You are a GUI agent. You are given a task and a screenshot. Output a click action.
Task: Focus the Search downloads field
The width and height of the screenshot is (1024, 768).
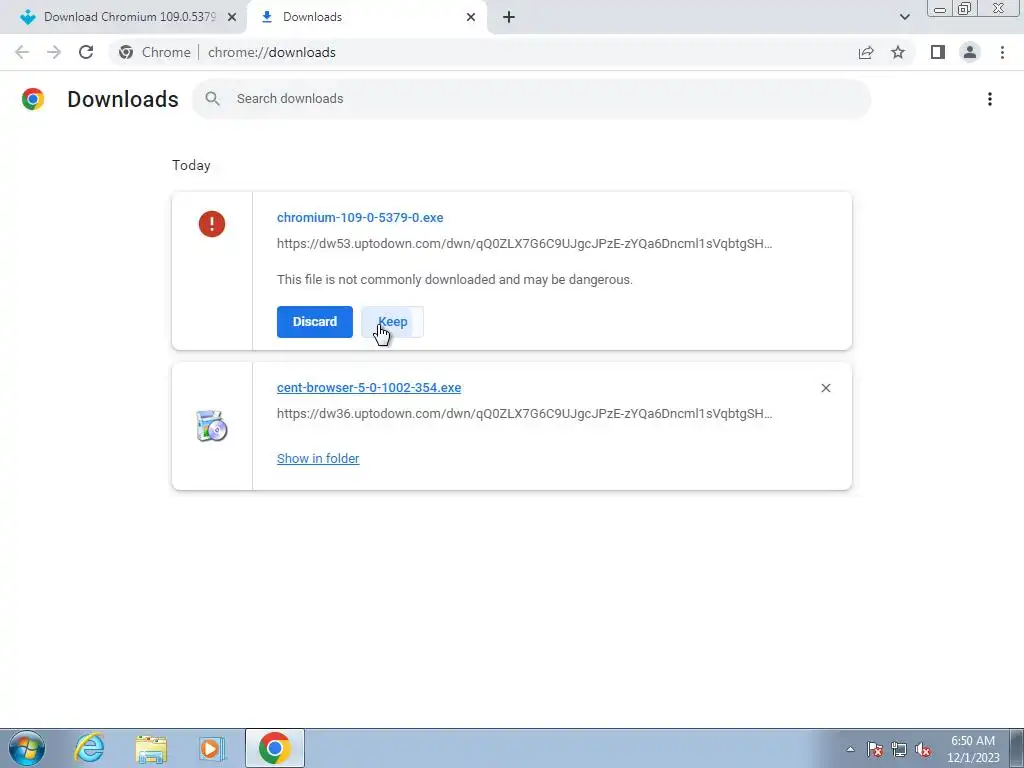click(x=532, y=99)
